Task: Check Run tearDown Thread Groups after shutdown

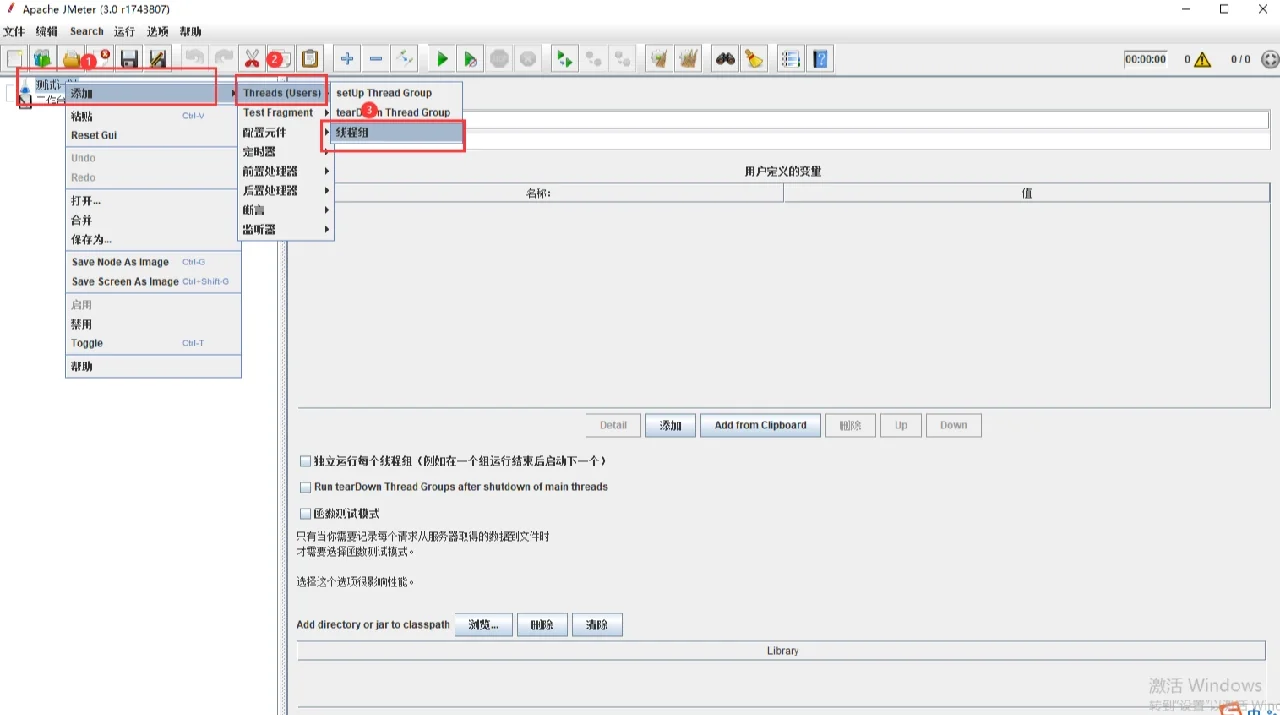Action: pyautogui.click(x=305, y=487)
